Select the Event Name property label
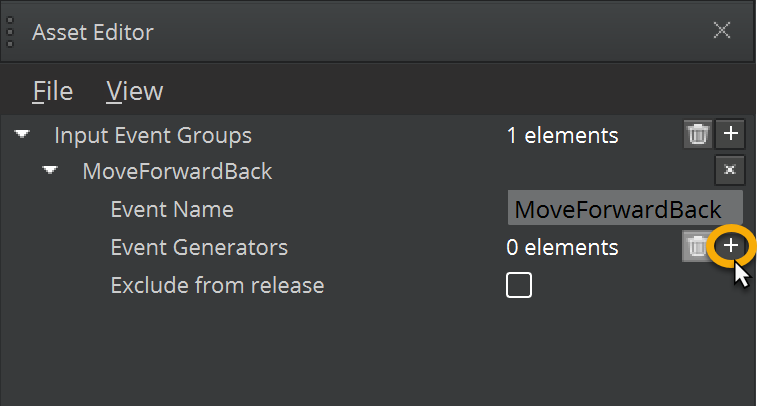Viewport: 757px width, 406px height. pos(172,210)
